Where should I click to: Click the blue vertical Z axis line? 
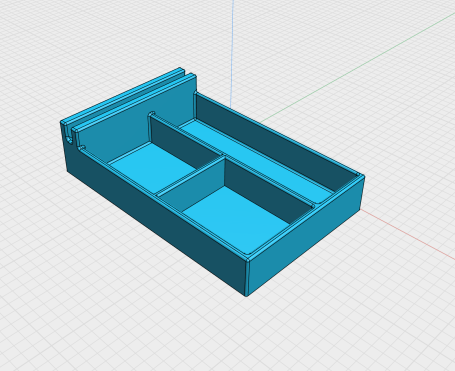[x=232, y=53]
